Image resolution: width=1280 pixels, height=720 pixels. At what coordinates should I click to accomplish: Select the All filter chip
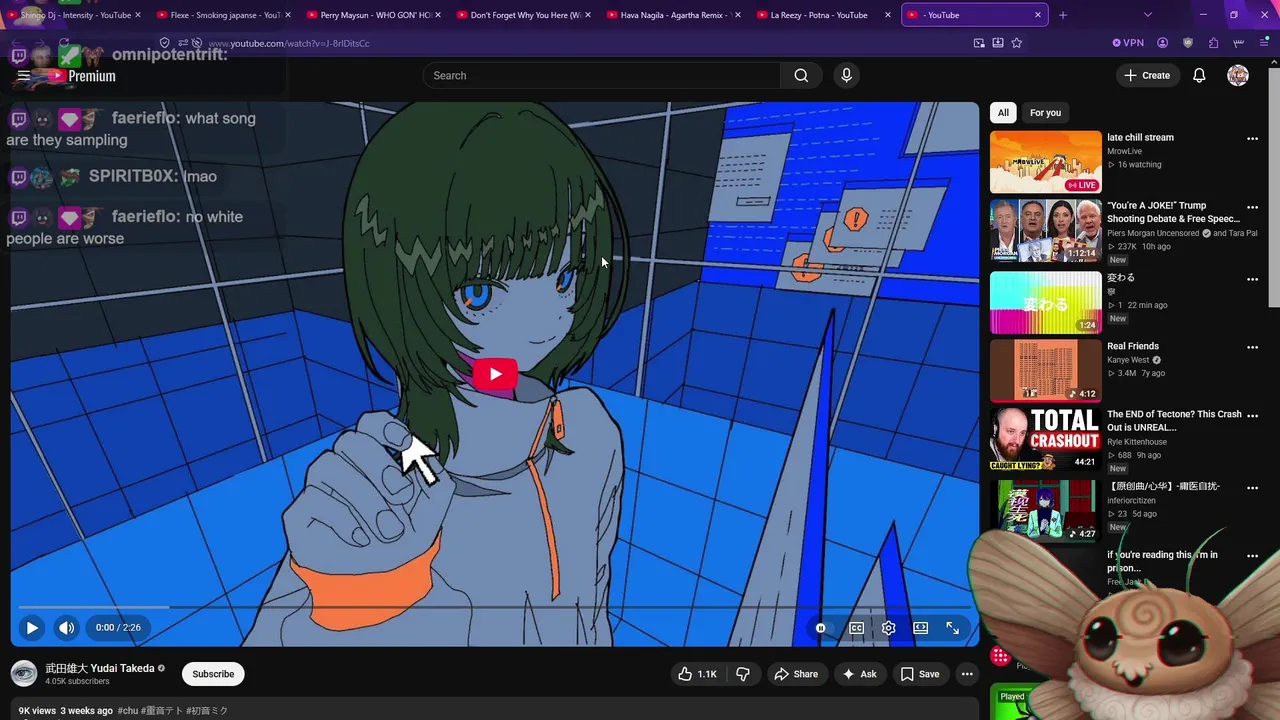coord(1003,113)
